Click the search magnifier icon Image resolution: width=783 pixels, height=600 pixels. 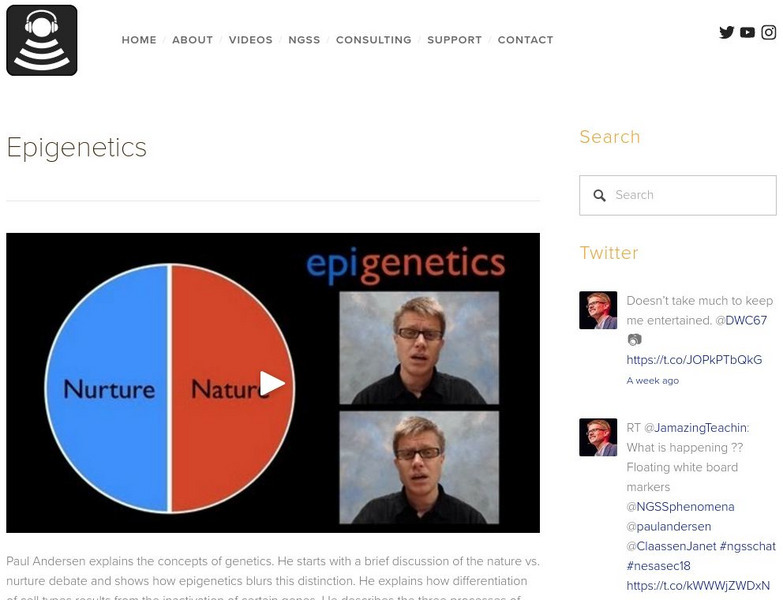pos(600,196)
